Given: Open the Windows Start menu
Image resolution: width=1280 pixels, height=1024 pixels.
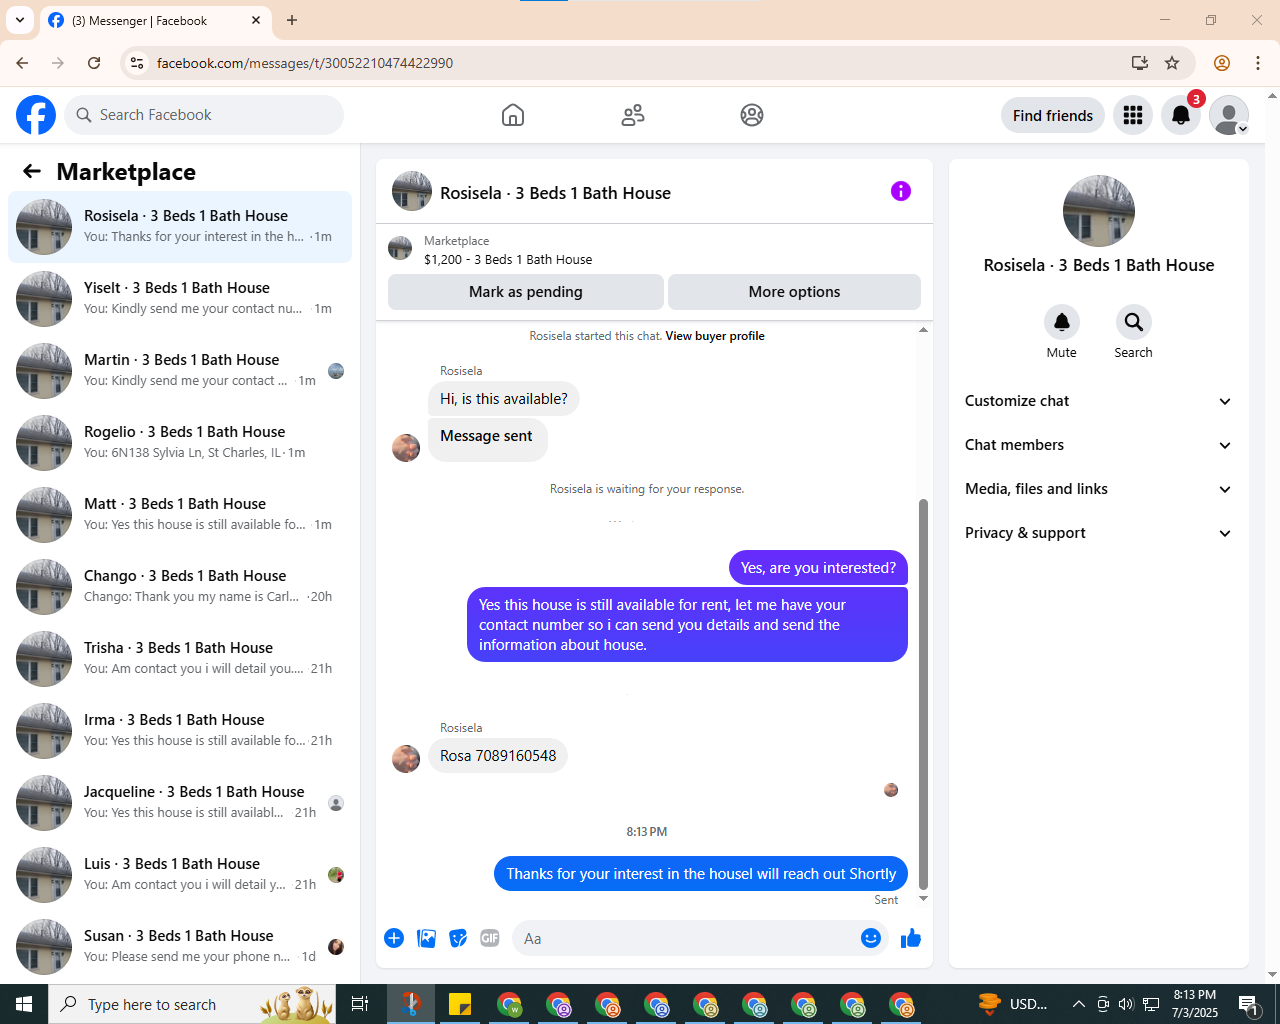Looking at the screenshot, I should [x=24, y=1004].
